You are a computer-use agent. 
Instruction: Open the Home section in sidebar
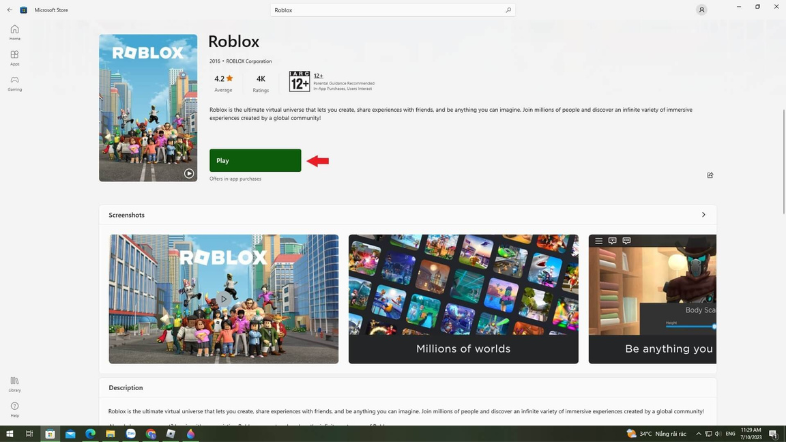coord(14,31)
